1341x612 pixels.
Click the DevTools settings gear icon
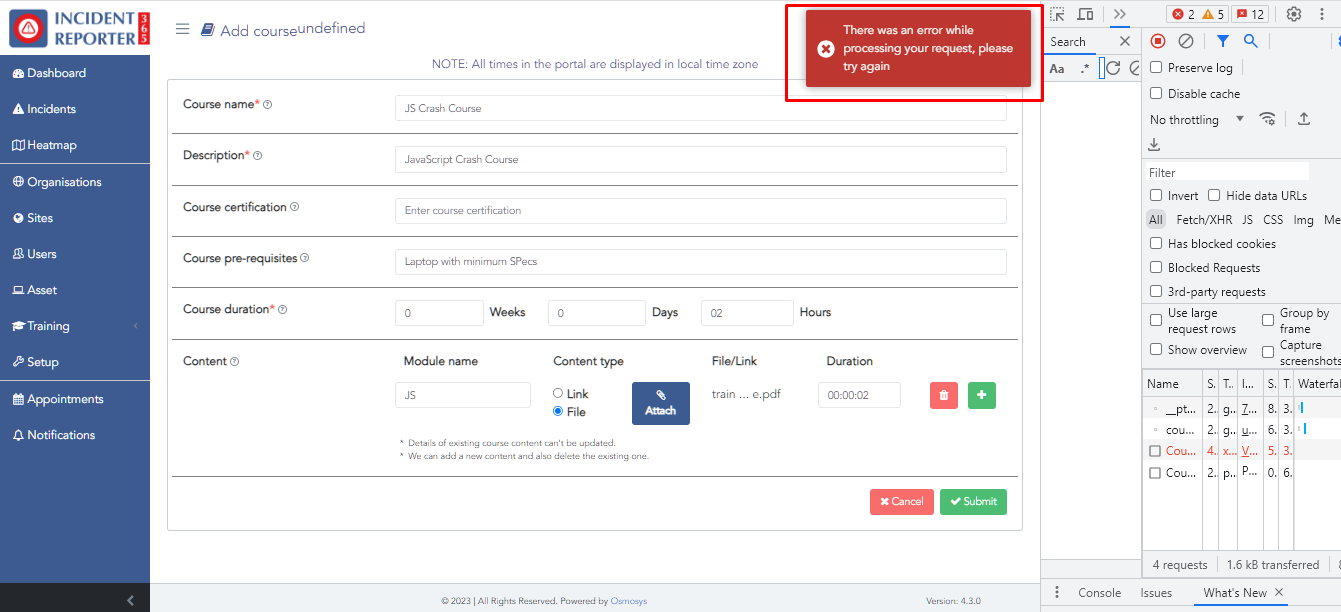click(1294, 14)
